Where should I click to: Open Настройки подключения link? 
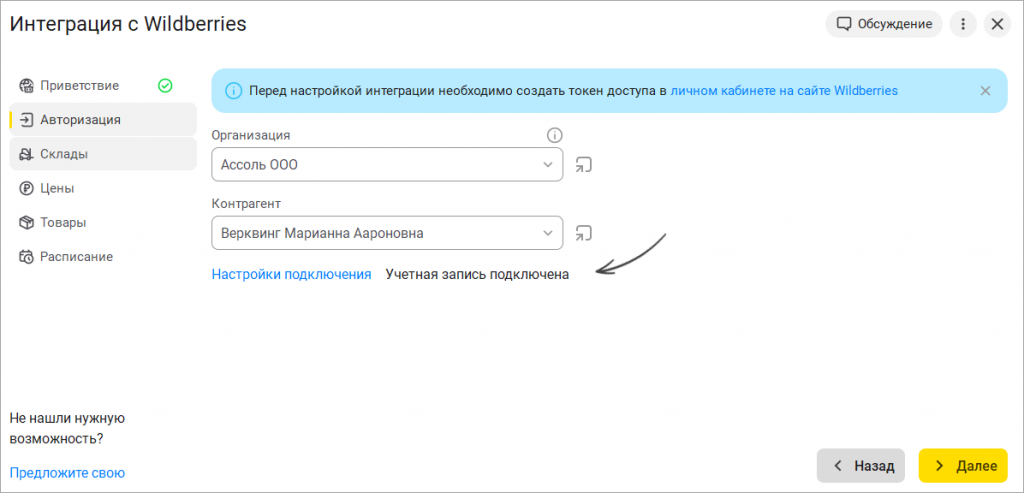pyautogui.click(x=291, y=274)
